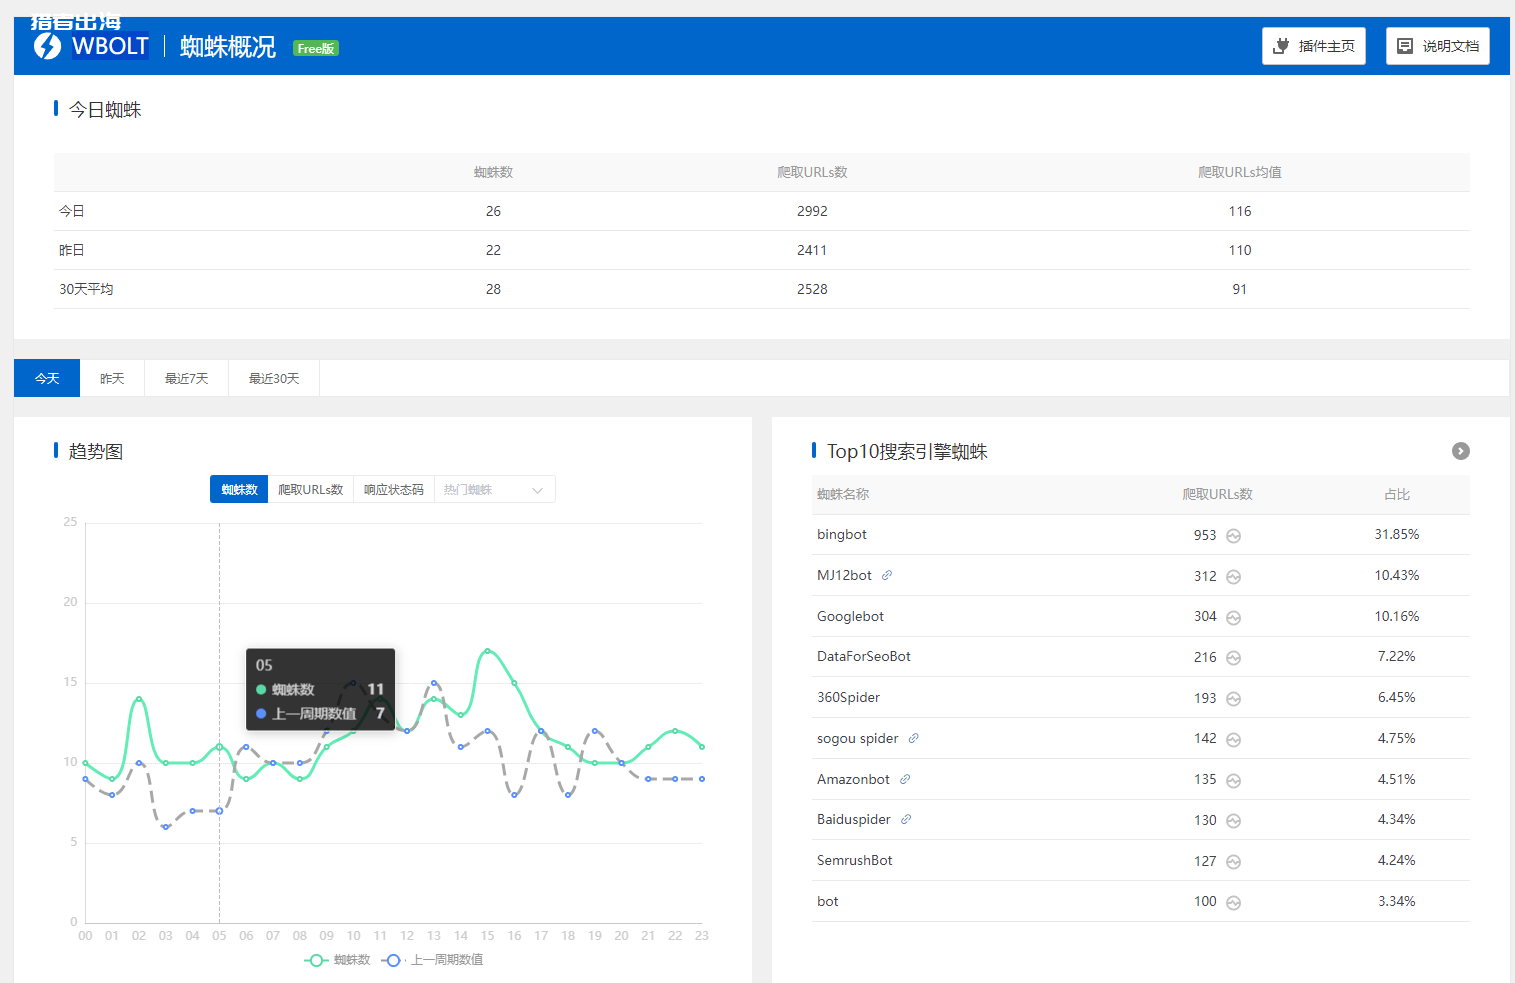Image resolution: width=1515 pixels, height=983 pixels.
Task: Open the link icon next to Amazonbot
Action: click(905, 779)
